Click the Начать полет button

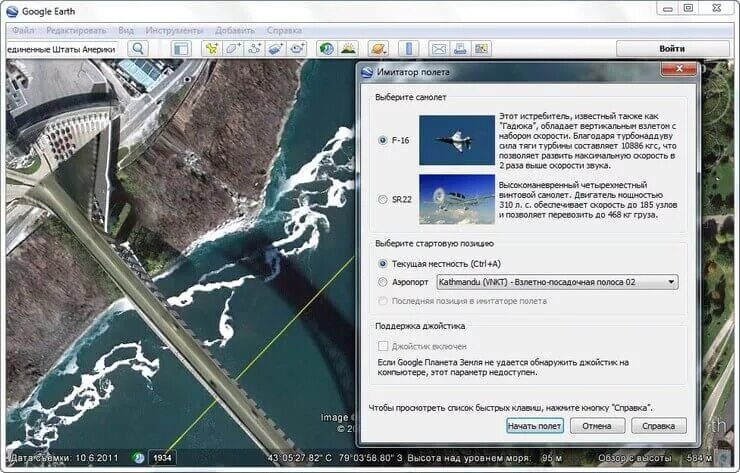coord(535,426)
